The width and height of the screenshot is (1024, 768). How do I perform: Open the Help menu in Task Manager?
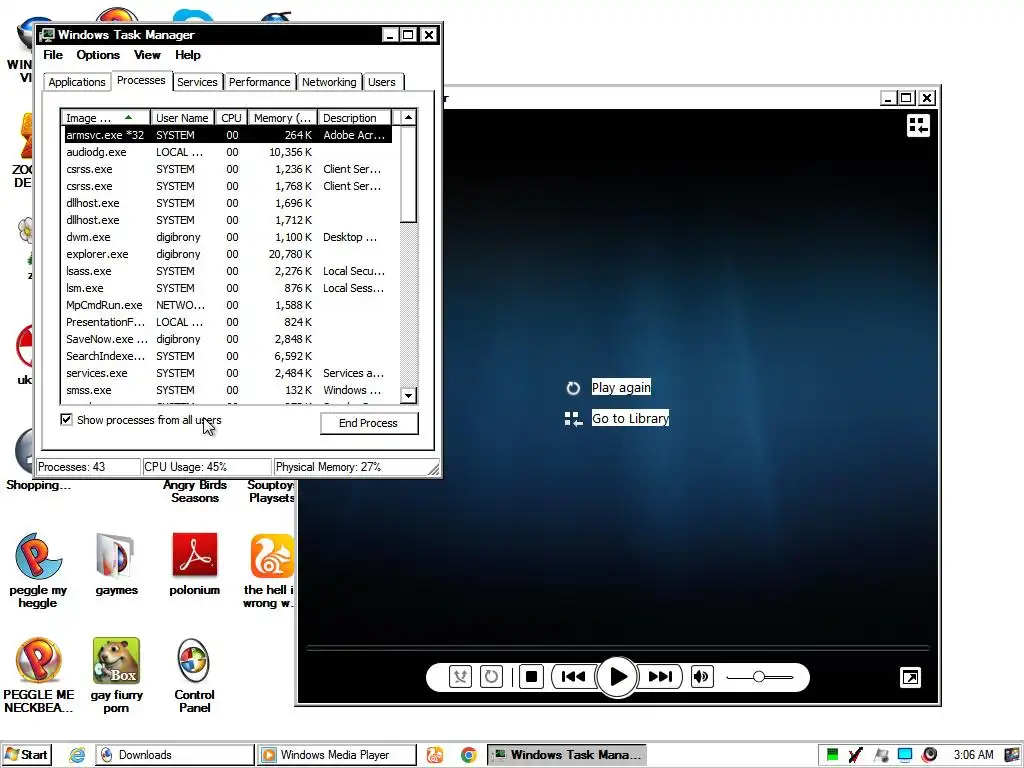(187, 55)
